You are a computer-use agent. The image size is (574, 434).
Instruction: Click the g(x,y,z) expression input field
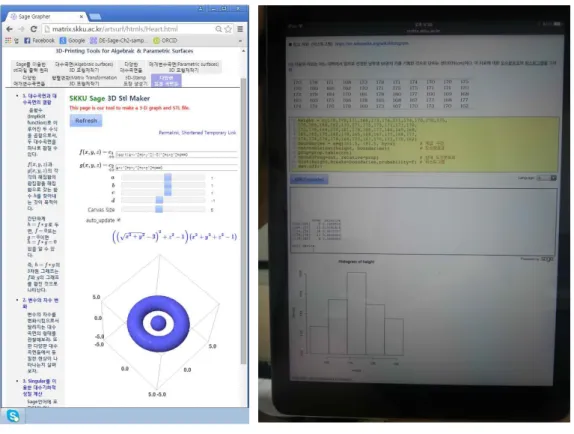176,167
